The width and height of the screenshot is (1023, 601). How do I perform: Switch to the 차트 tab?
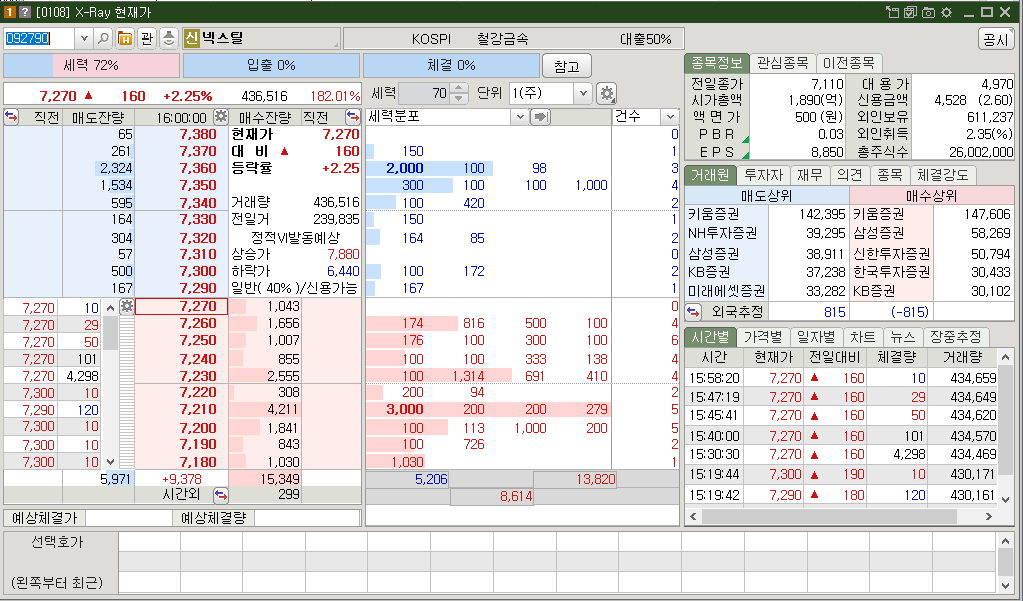(861, 338)
